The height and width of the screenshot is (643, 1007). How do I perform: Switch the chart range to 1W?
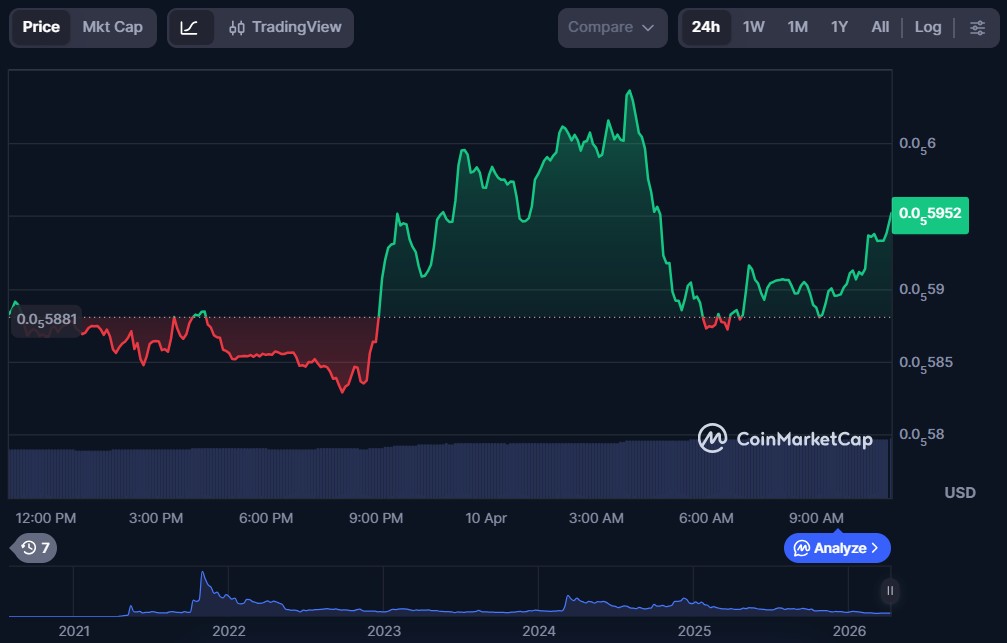tap(753, 27)
